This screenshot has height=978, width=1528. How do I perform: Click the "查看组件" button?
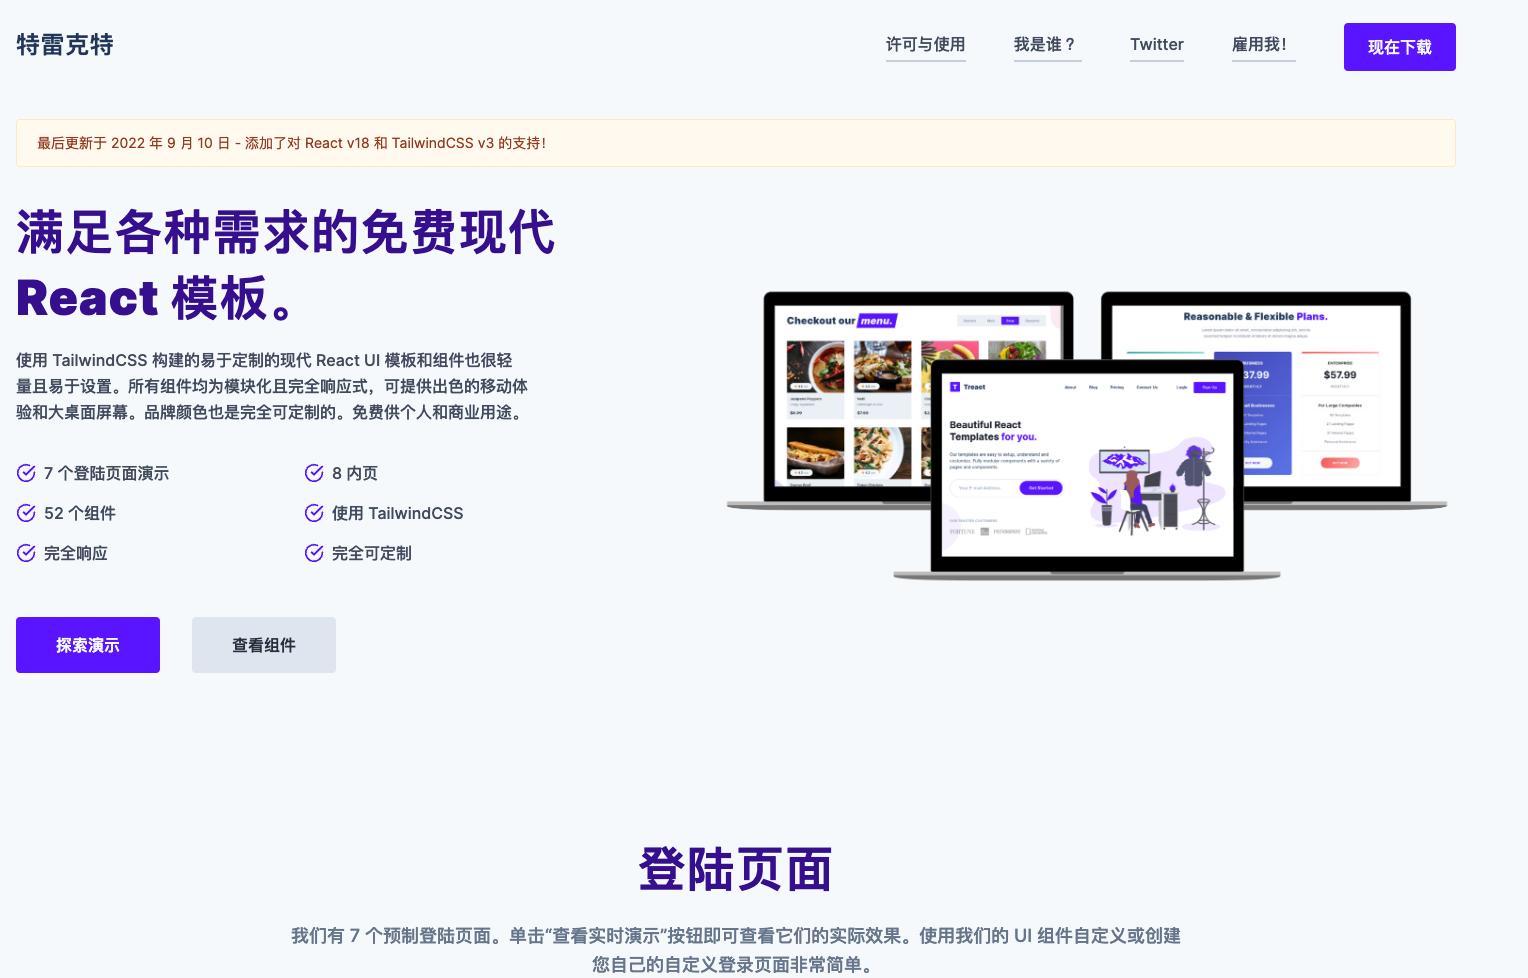pos(264,645)
